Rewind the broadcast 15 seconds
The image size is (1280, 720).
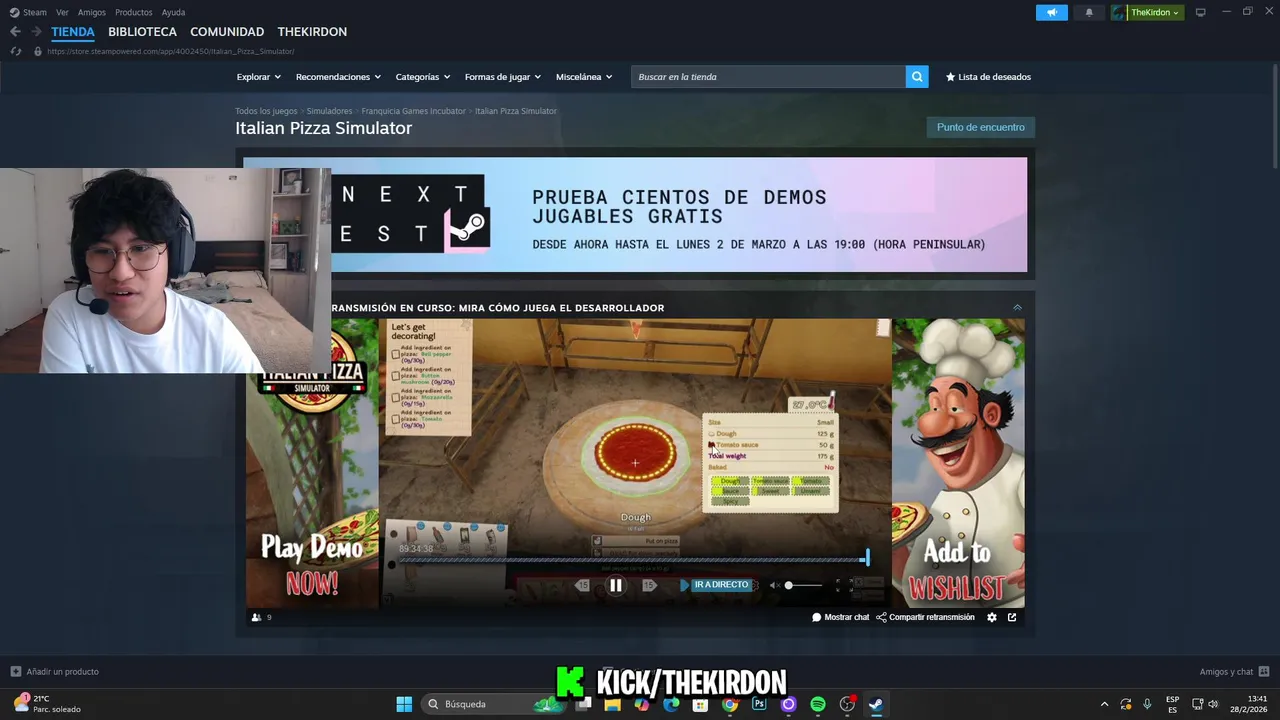click(583, 586)
